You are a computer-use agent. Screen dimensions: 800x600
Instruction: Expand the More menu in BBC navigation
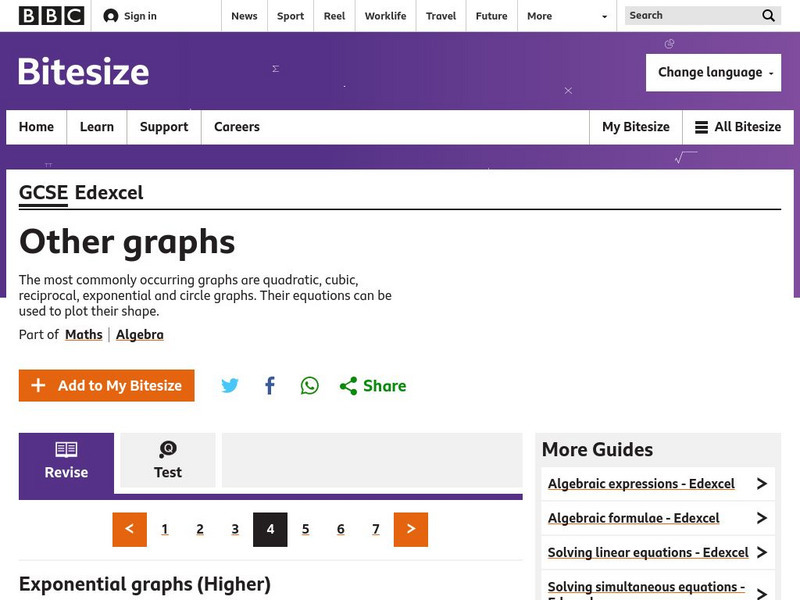point(567,16)
